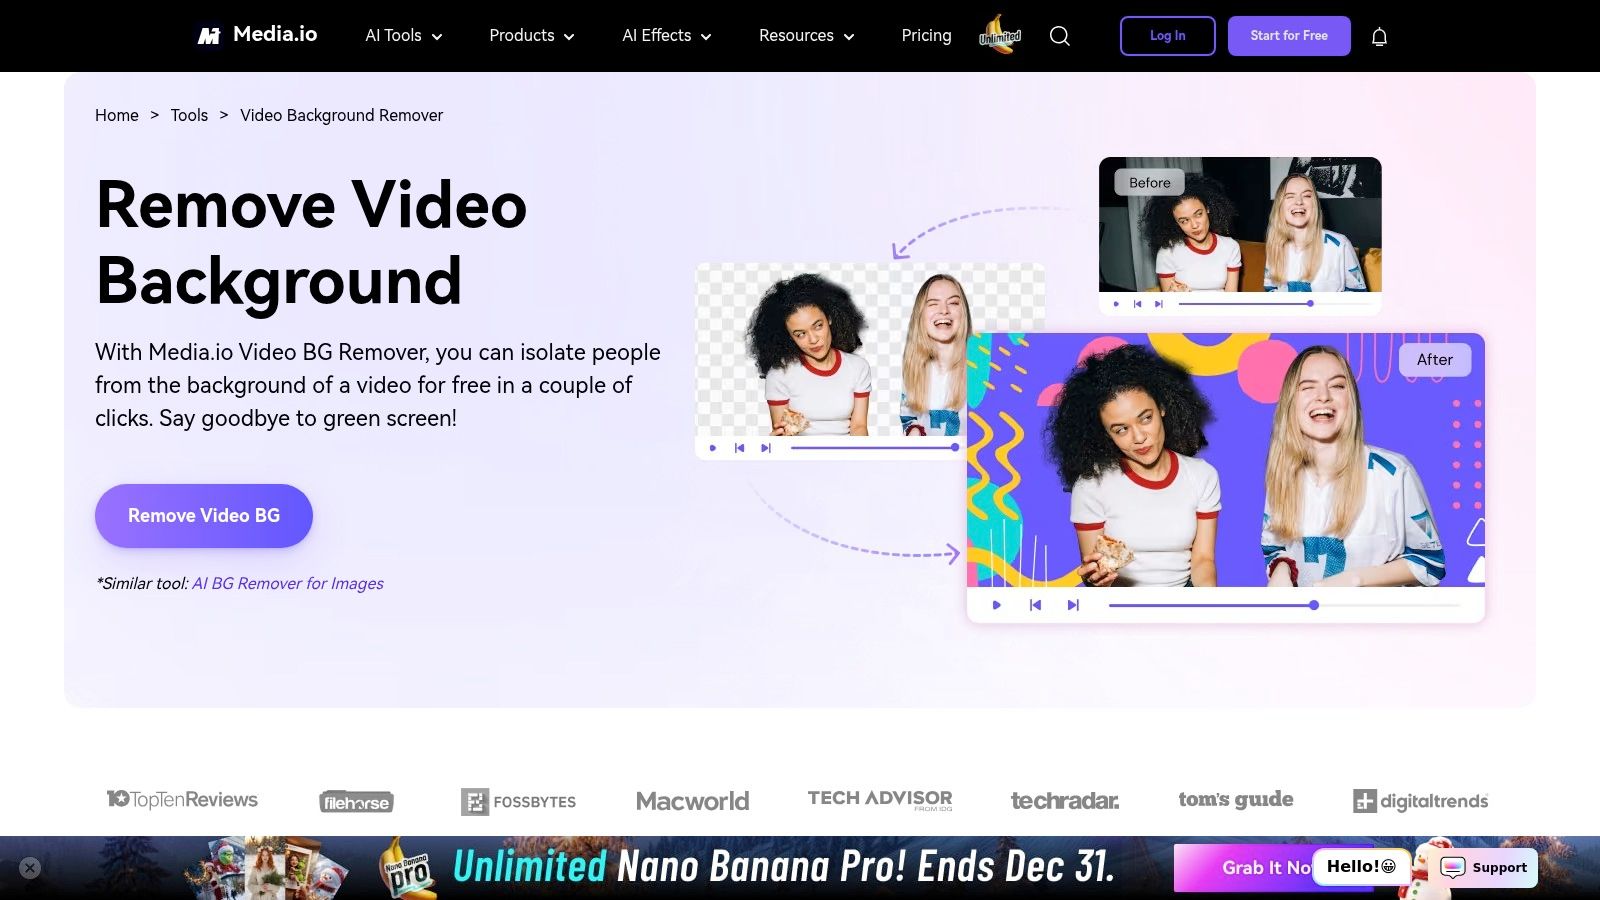Open the Resources menu

point(805,35)
